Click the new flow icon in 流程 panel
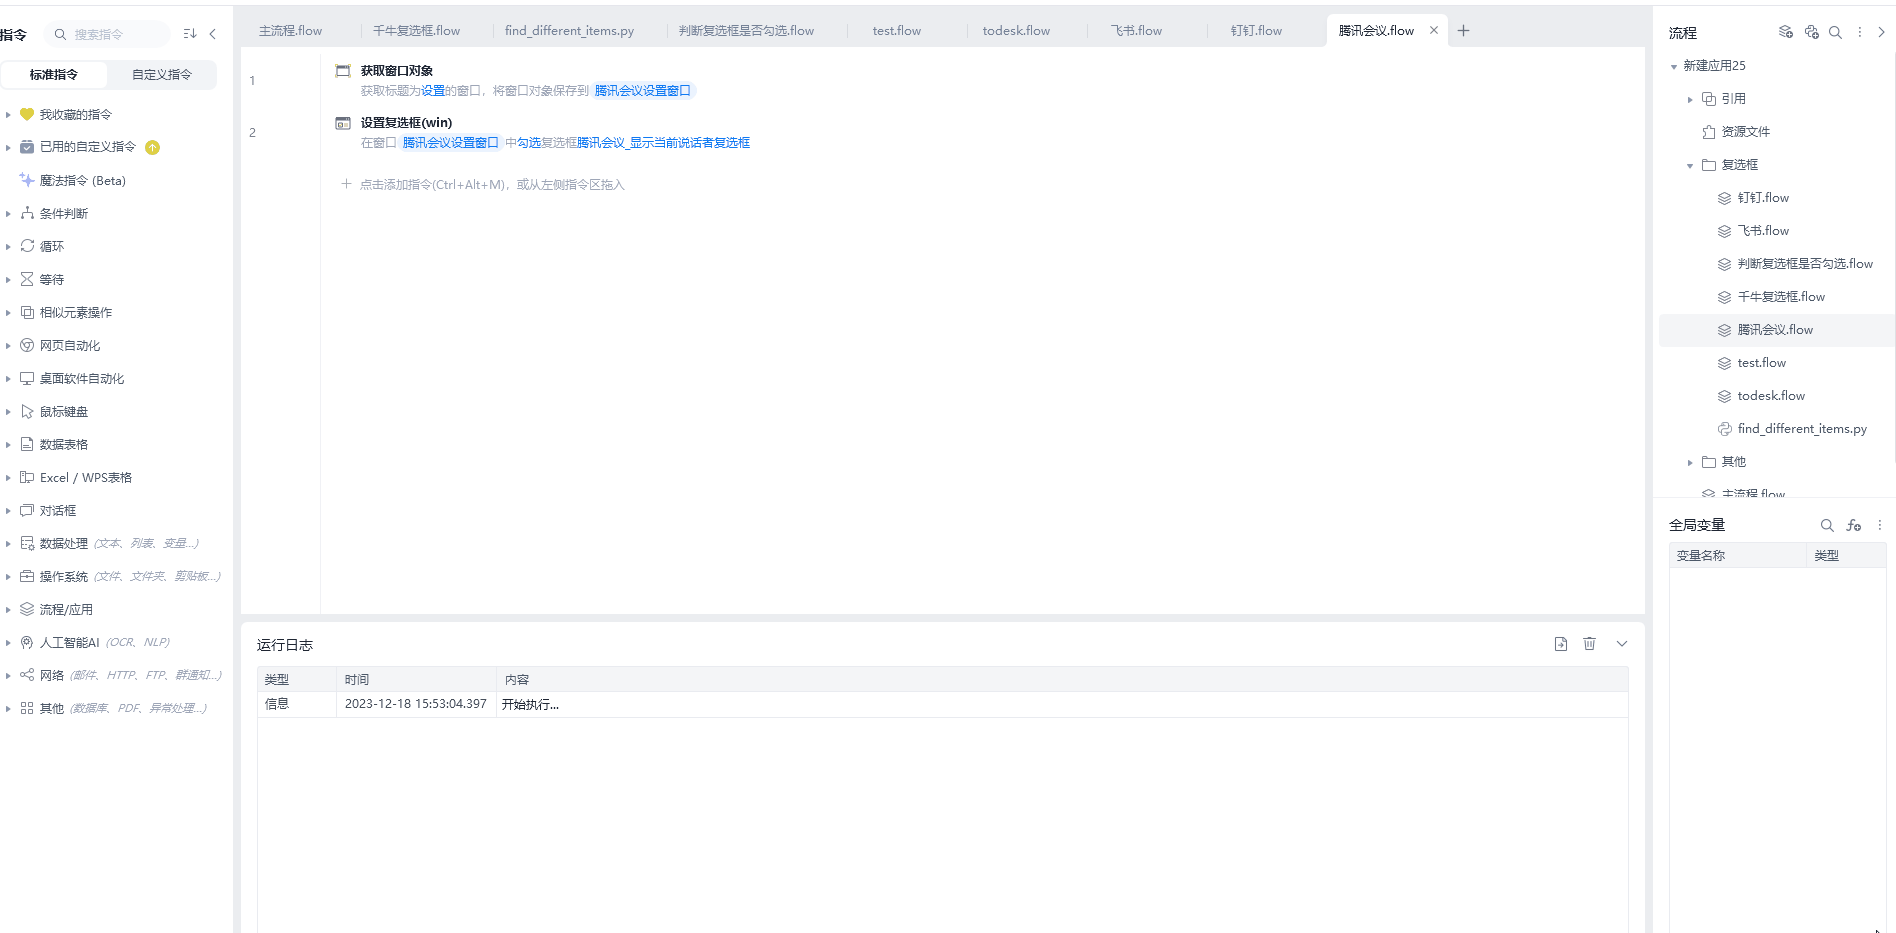 point(1785,32)
